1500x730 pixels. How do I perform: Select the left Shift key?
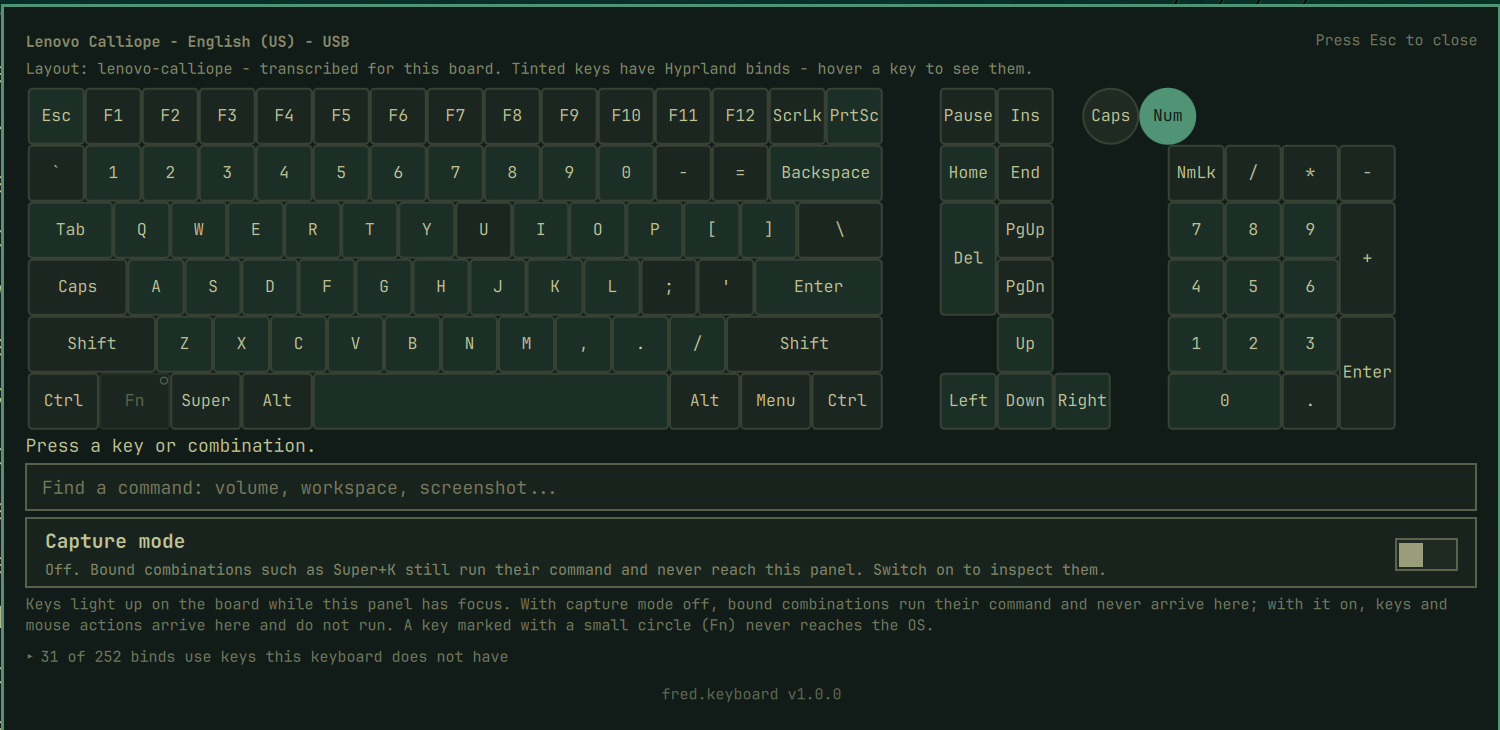pyautogui.click(x=92, y=344)
